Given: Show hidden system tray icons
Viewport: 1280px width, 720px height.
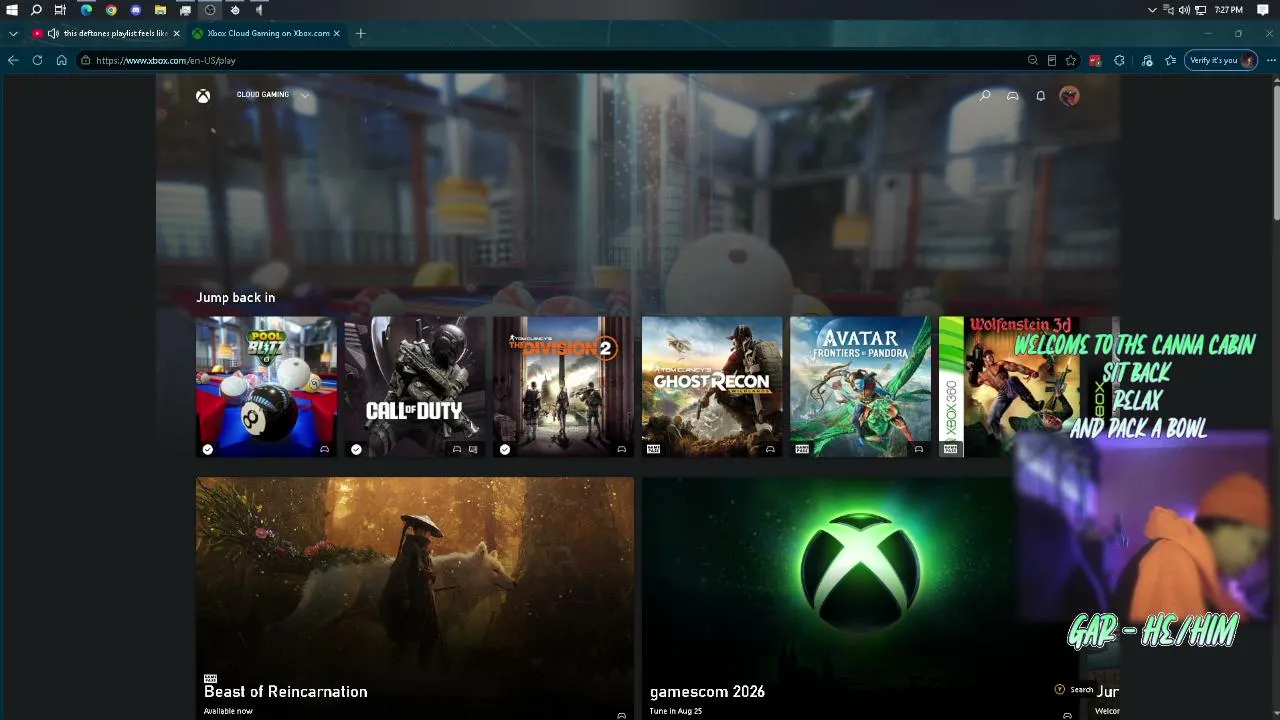Looking at the screenshot, I should pyautogui.click(x=1152, y=10).
